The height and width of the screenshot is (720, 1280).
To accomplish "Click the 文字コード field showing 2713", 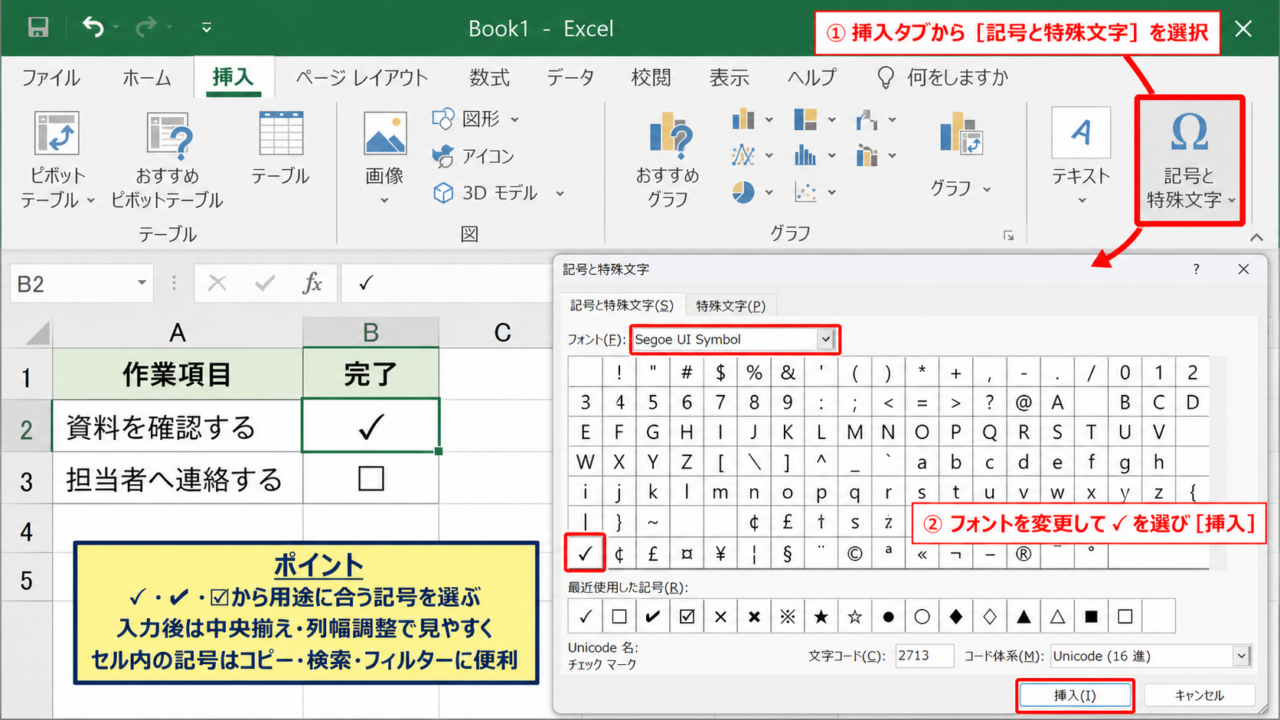I will tap(925, 656).
